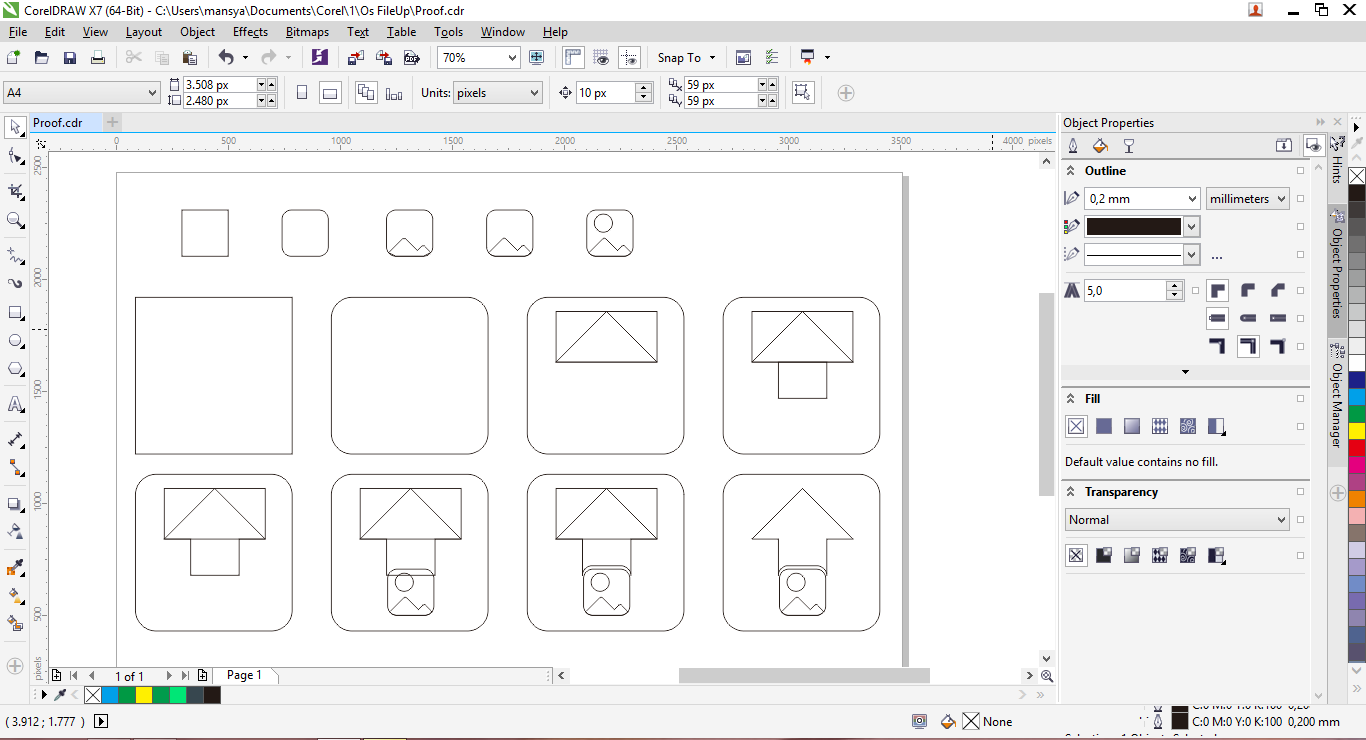Select the Ellipse tool
Screen dimensions: 1366x740
(x=15, y=340)
